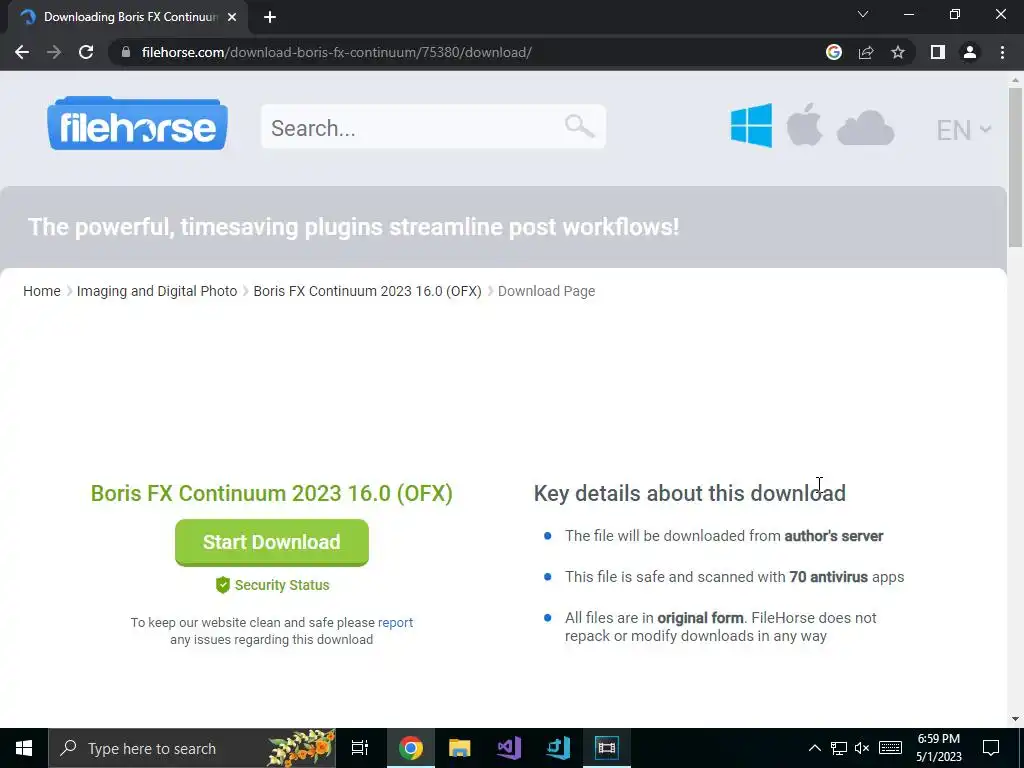Viewport: 1024px width, 768px height.
Task: Open the clock showing 6:59 PM
Action: (x=938, y=748)
